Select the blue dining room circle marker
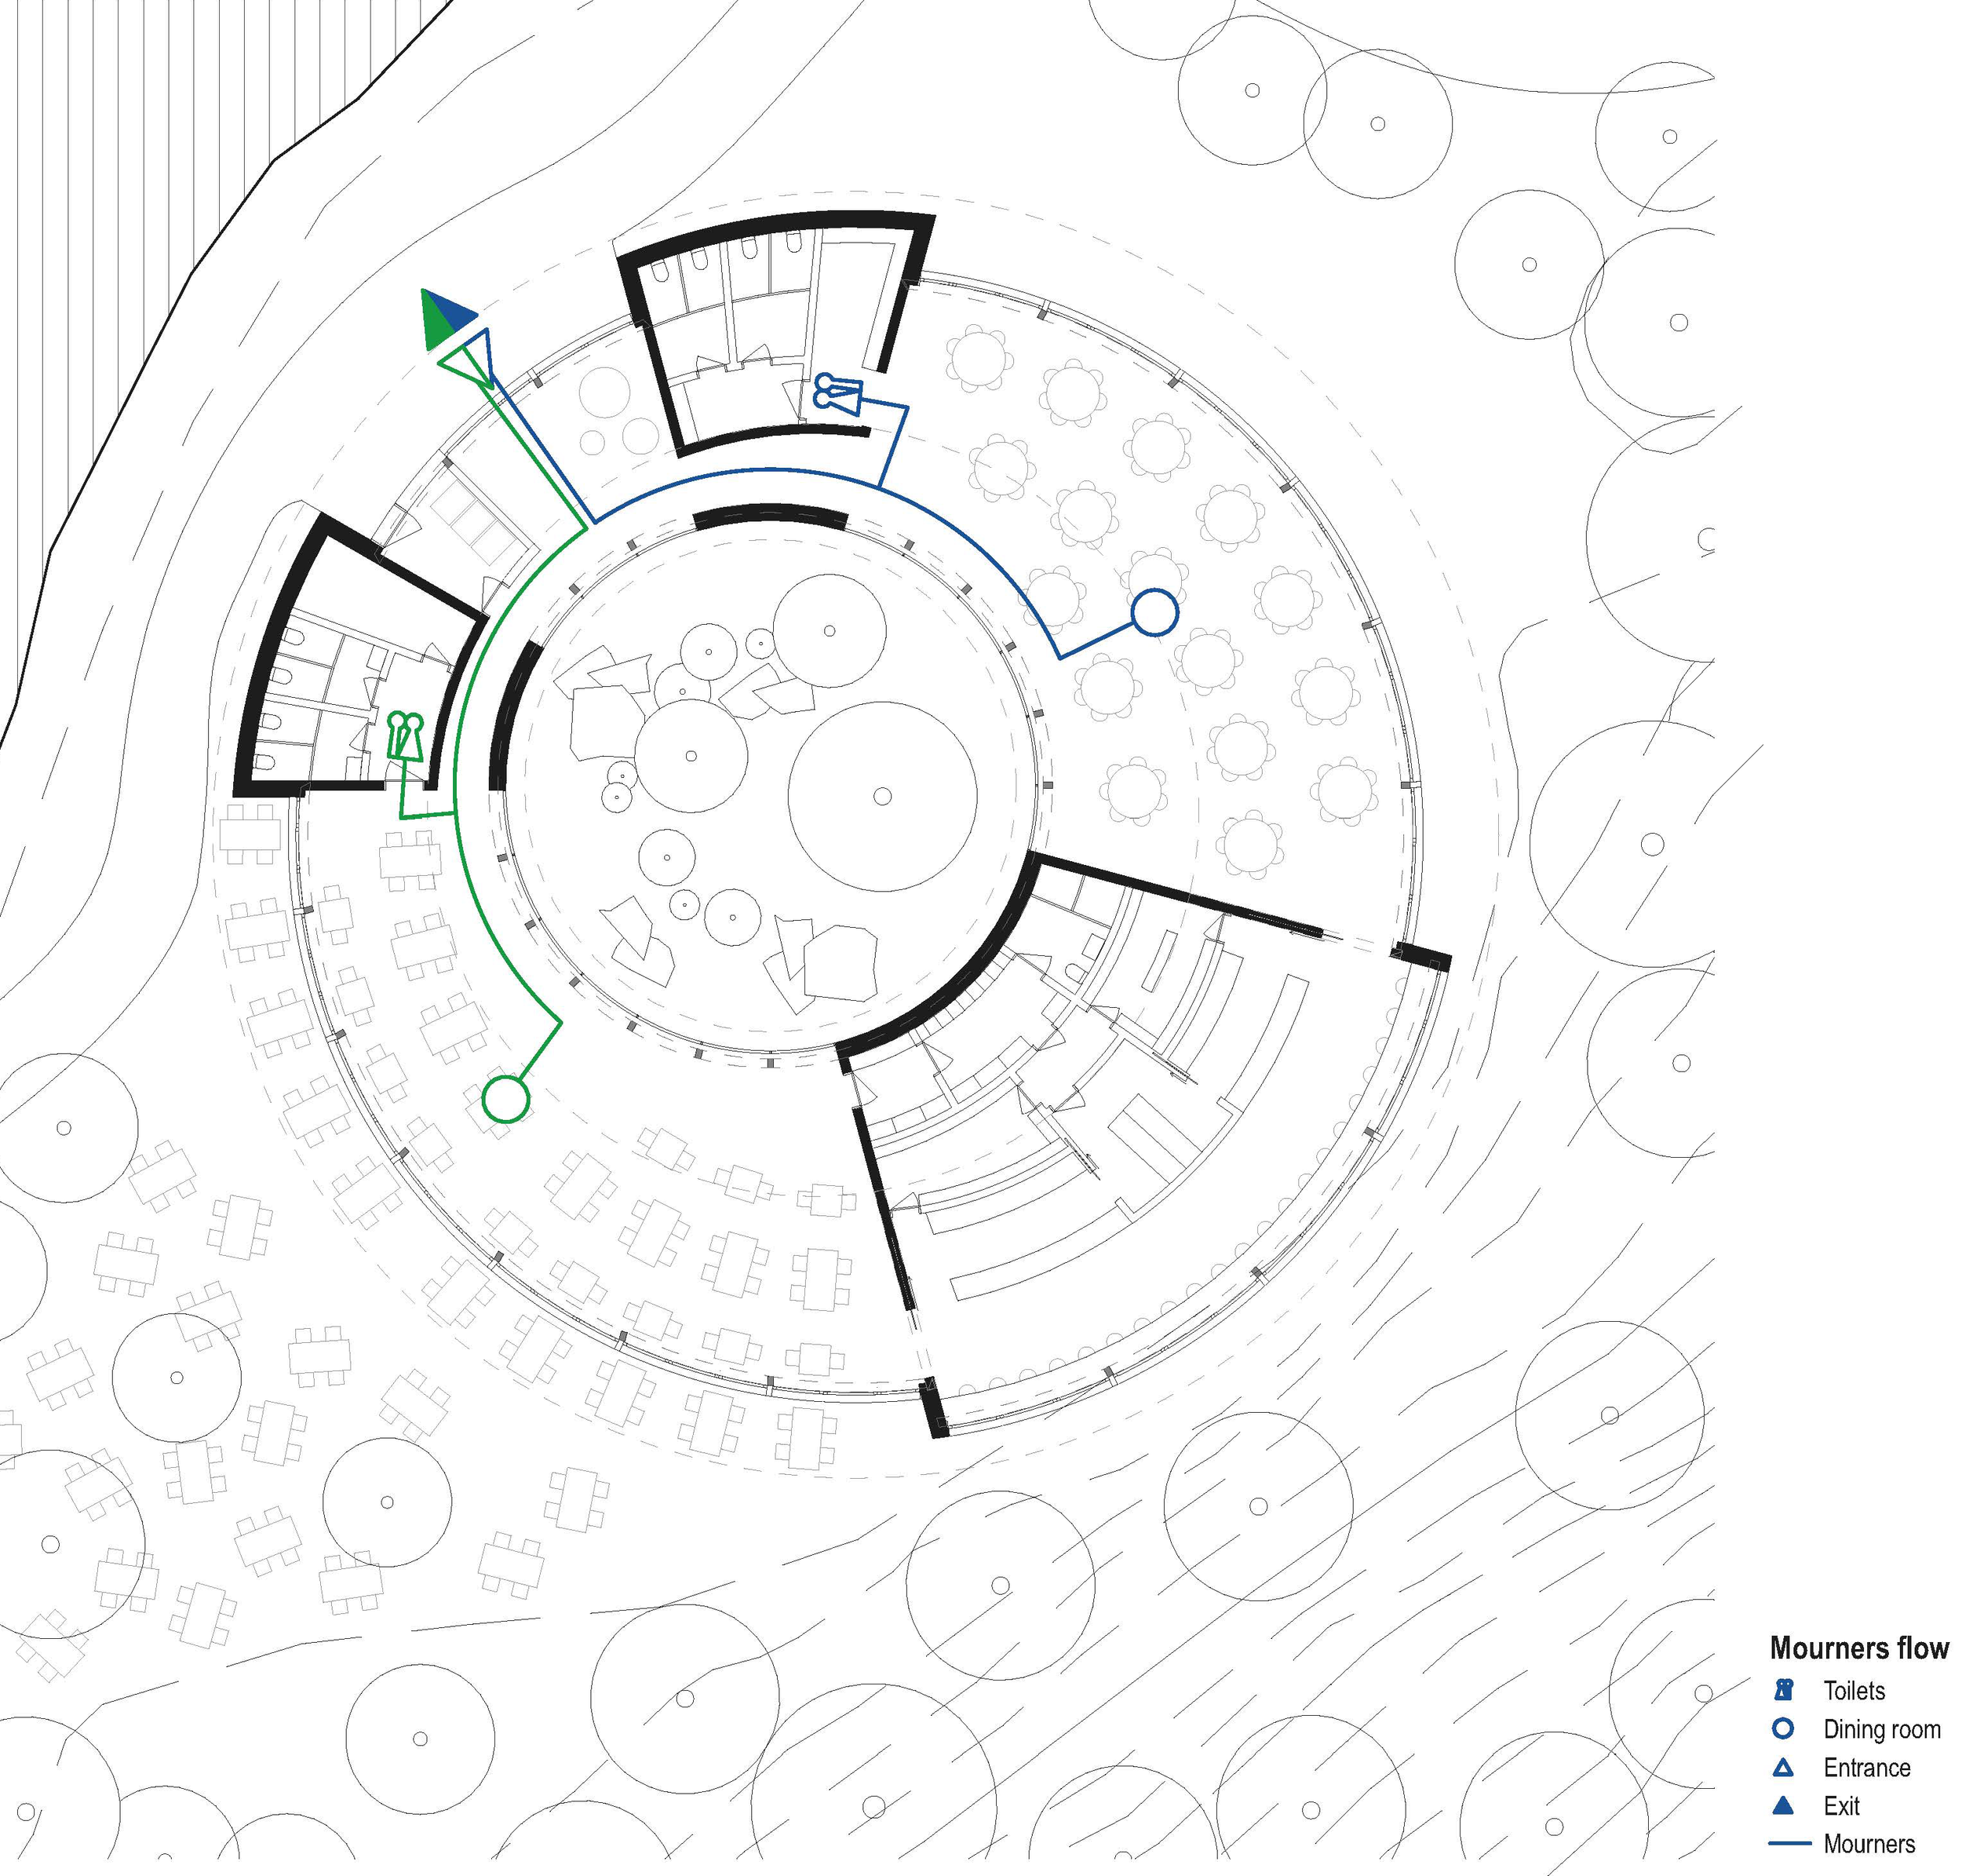 [1154, 612]
